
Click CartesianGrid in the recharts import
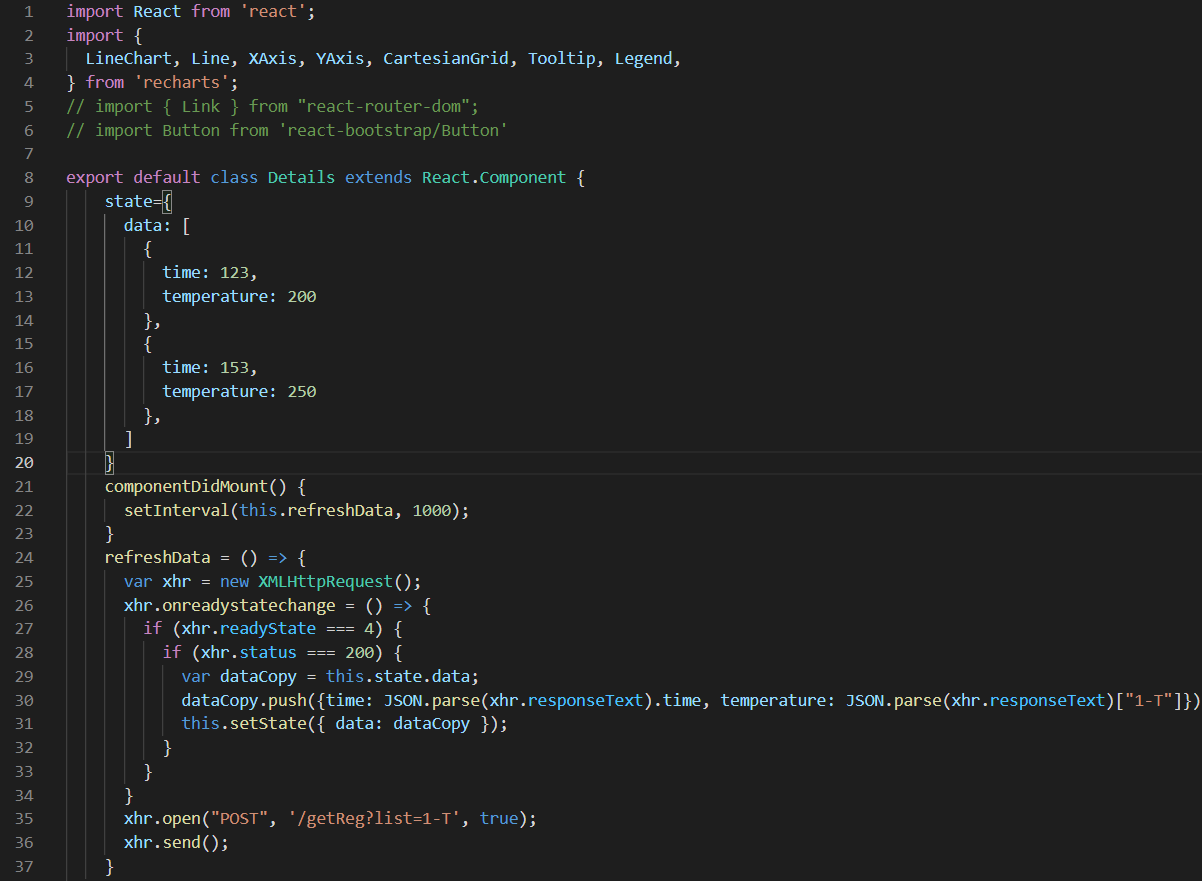point(446,58)
